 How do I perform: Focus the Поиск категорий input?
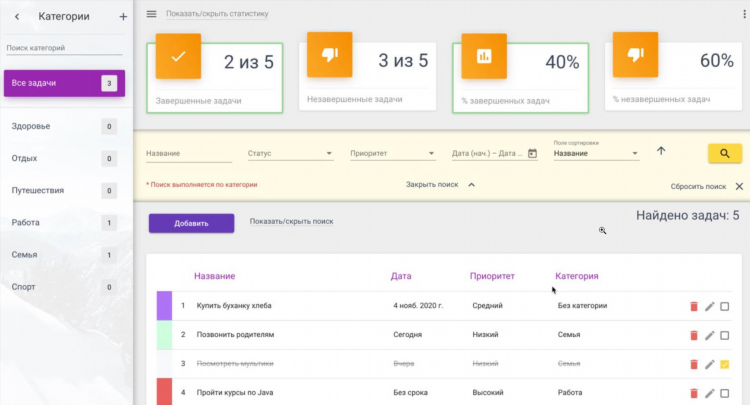(64, 48)
